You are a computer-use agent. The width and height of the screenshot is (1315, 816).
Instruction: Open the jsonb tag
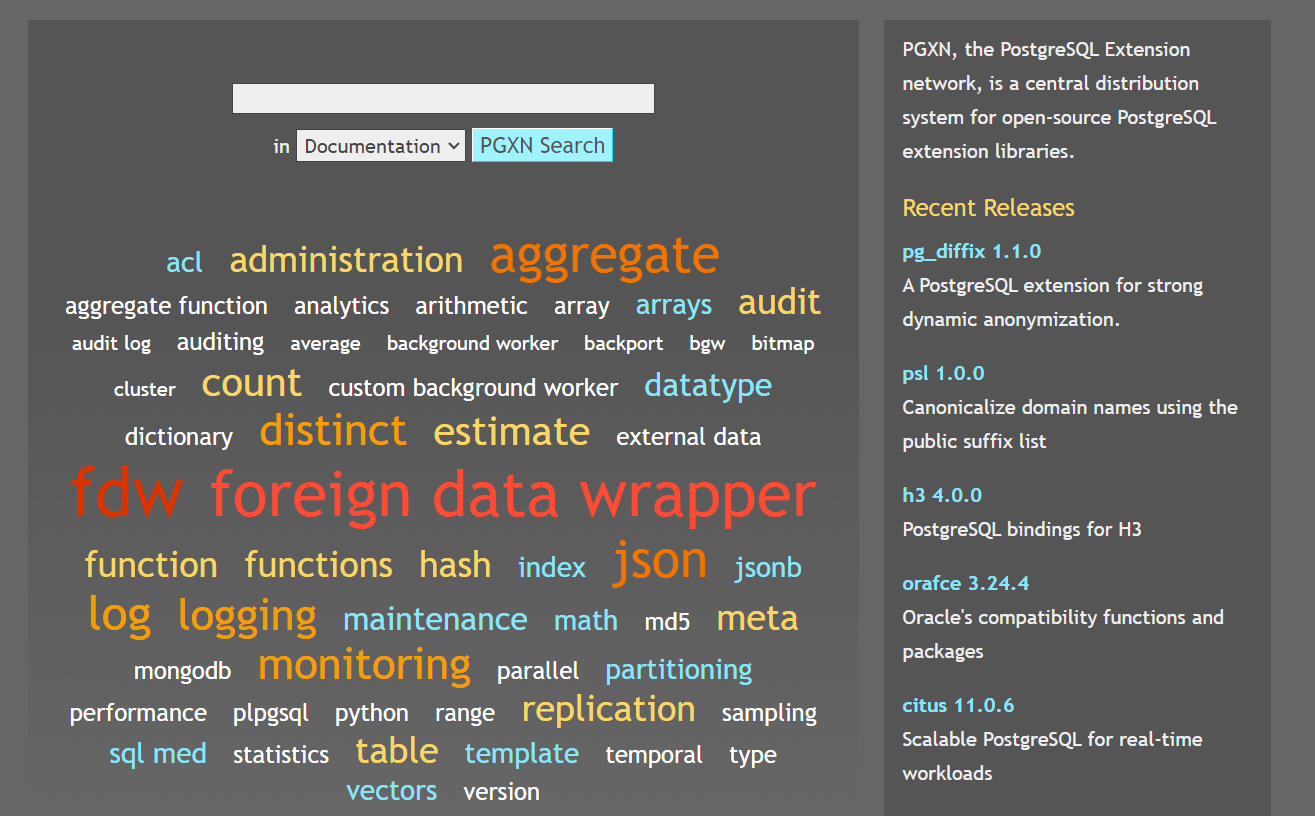point(768,568)
